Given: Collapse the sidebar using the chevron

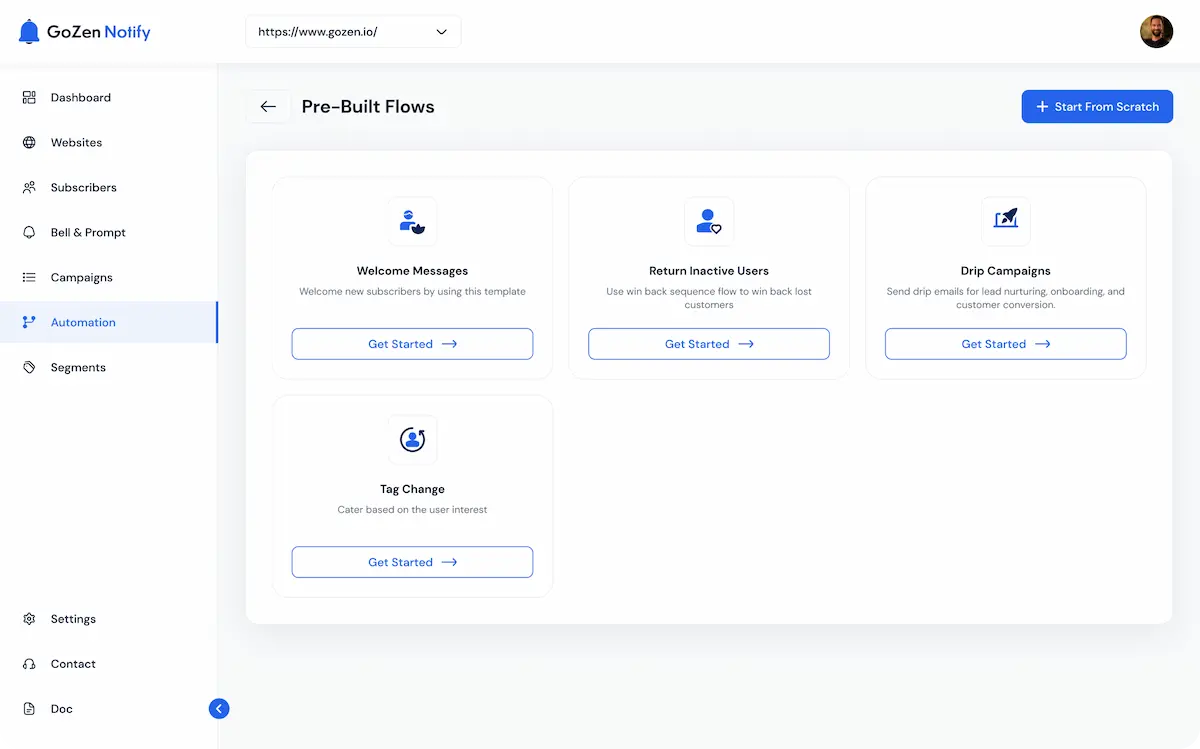Looking at the screenshot, I should coord(219,708).
